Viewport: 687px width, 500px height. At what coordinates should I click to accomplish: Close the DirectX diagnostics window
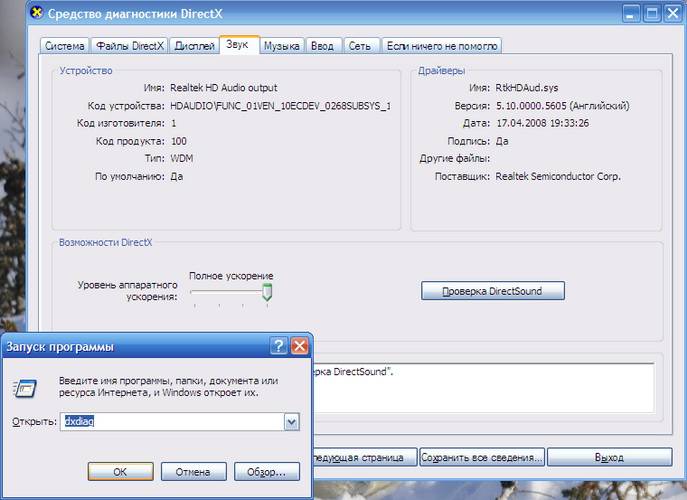(673, 13)
